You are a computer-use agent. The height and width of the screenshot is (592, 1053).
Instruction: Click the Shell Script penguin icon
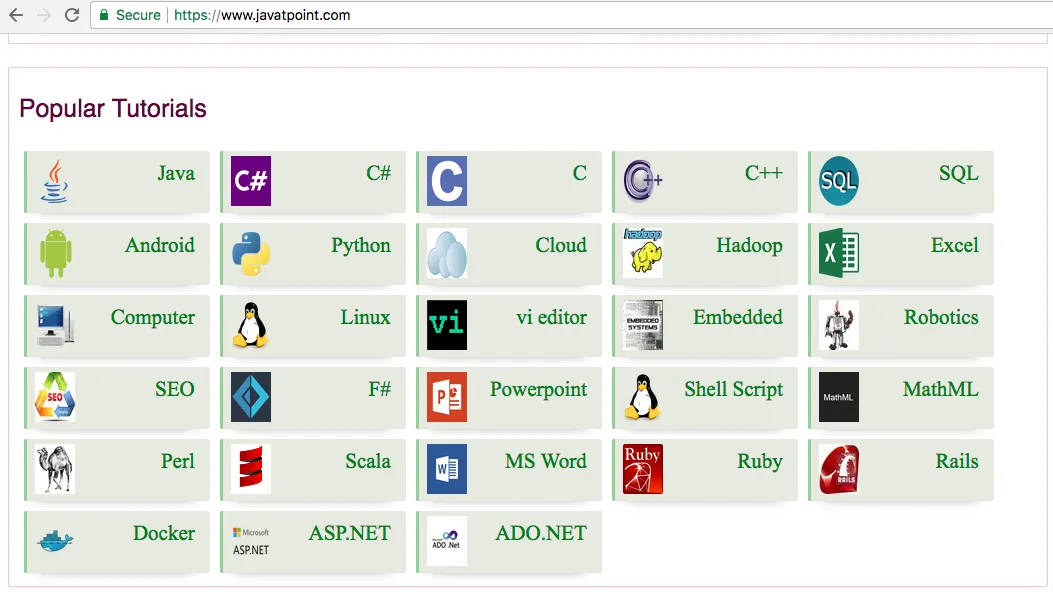point(643,397)
